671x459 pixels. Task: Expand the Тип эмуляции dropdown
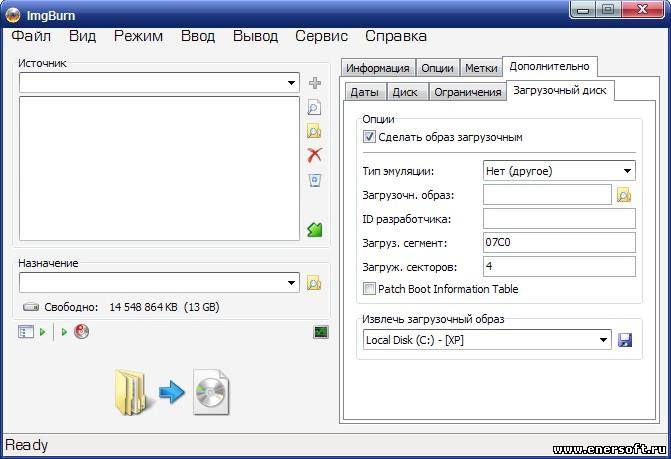coord(627,171)
